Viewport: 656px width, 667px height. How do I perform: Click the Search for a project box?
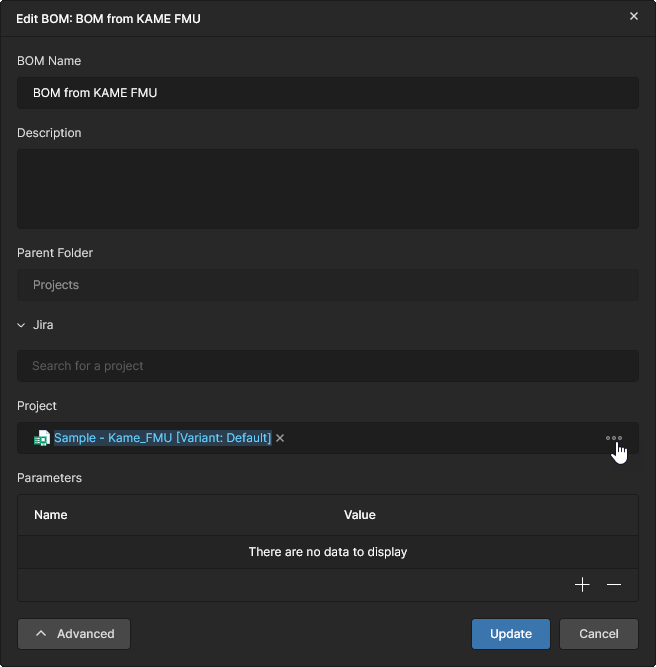coord(327,366)
